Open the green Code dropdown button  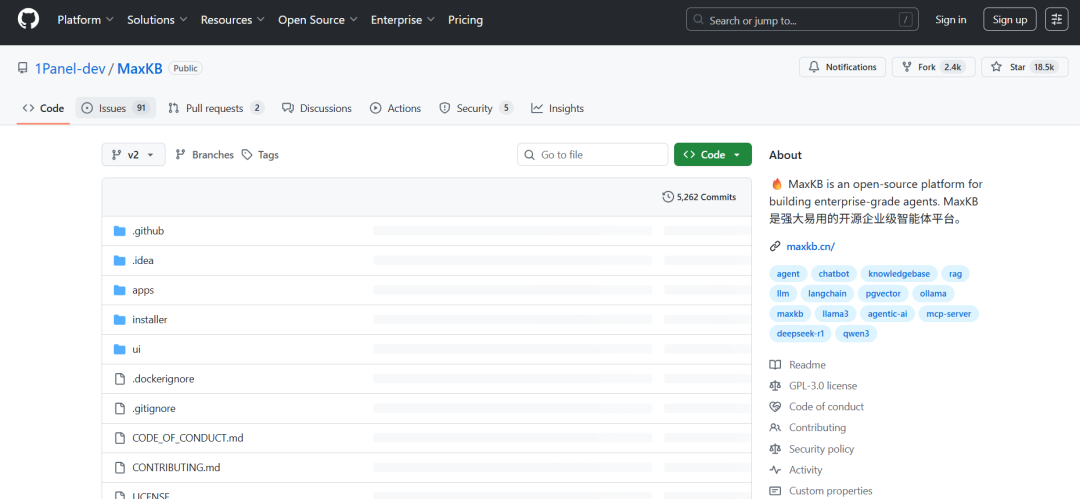coord(712,155)
